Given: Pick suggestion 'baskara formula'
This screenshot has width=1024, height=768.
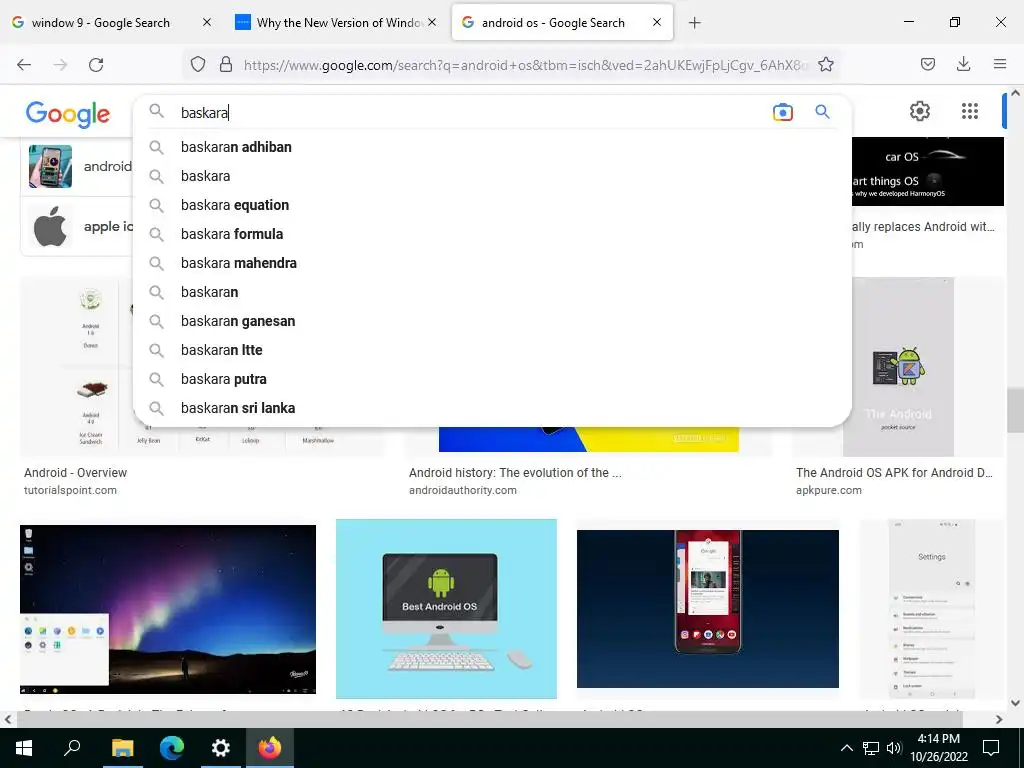Looking at the screenshot, I should click(492, 234).
